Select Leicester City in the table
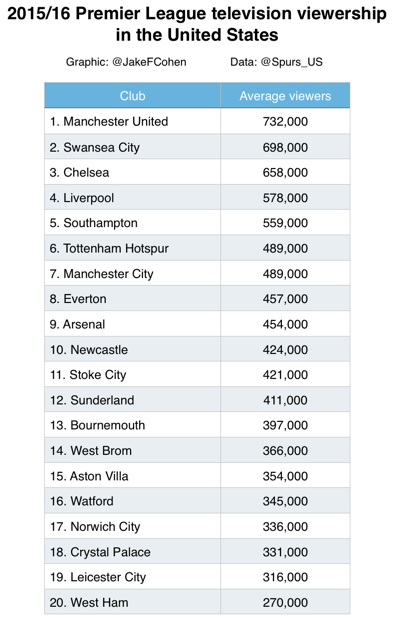 coord(108,577)
